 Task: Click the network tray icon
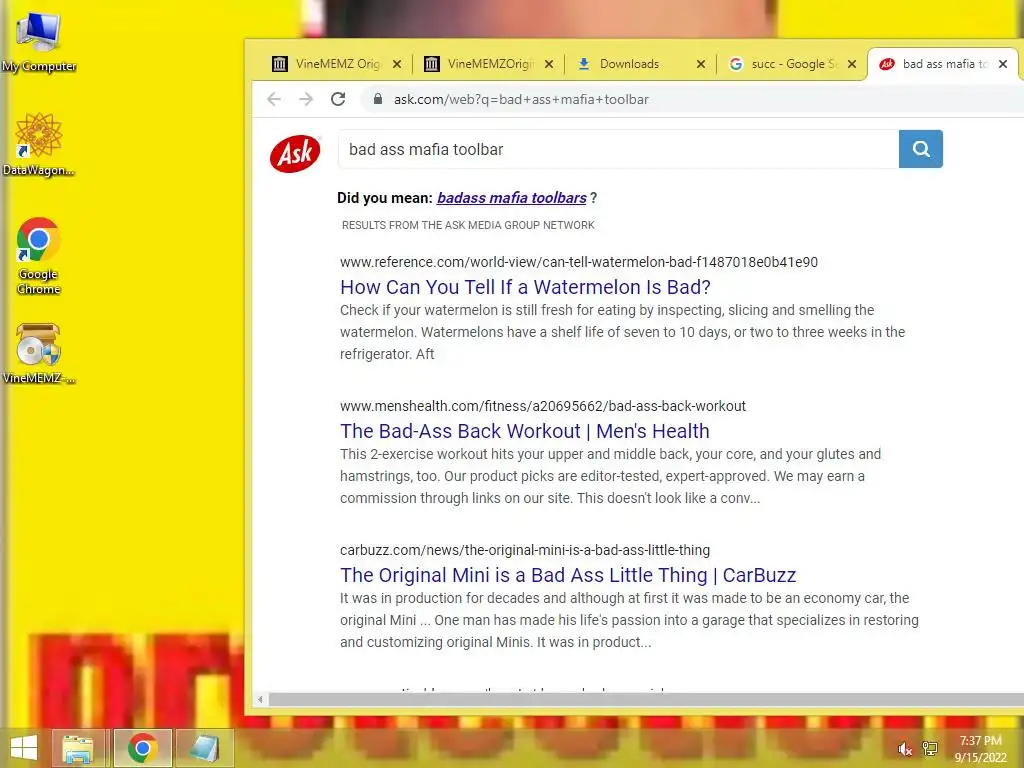(x=930, y=749)
